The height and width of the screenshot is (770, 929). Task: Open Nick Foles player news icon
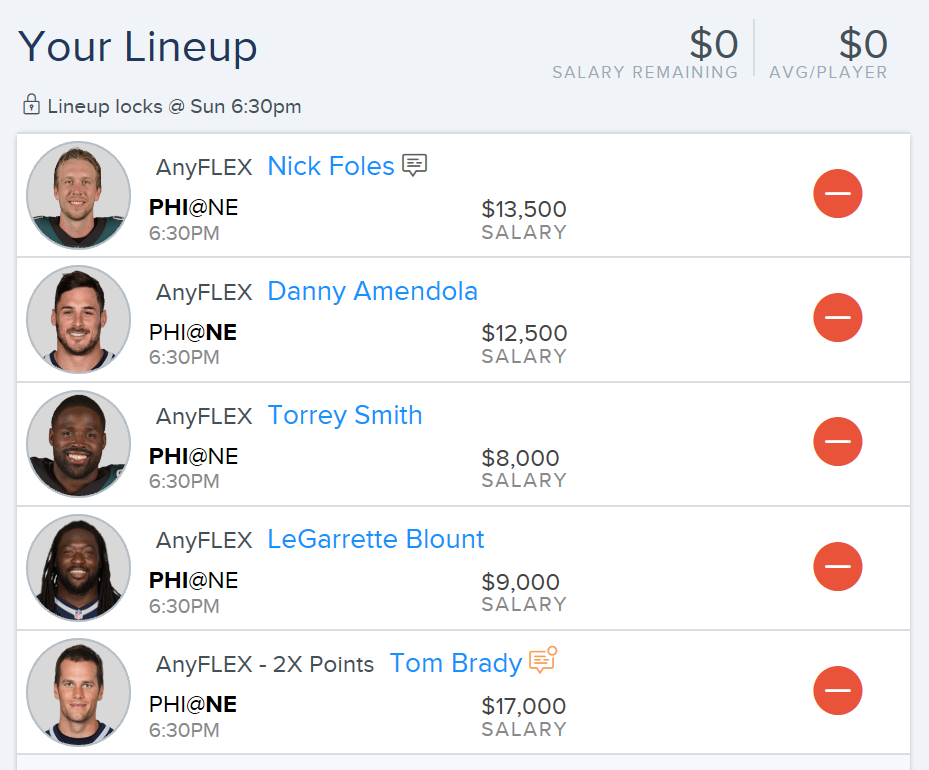[414, 165]
